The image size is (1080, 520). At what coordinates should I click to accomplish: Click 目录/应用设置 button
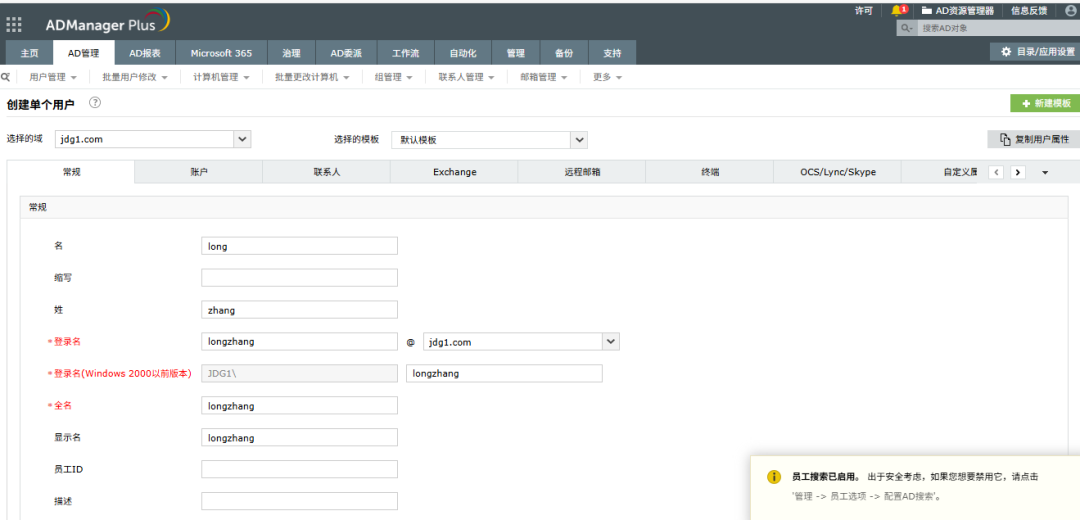pyautogui.click(x=1037, y=52)
